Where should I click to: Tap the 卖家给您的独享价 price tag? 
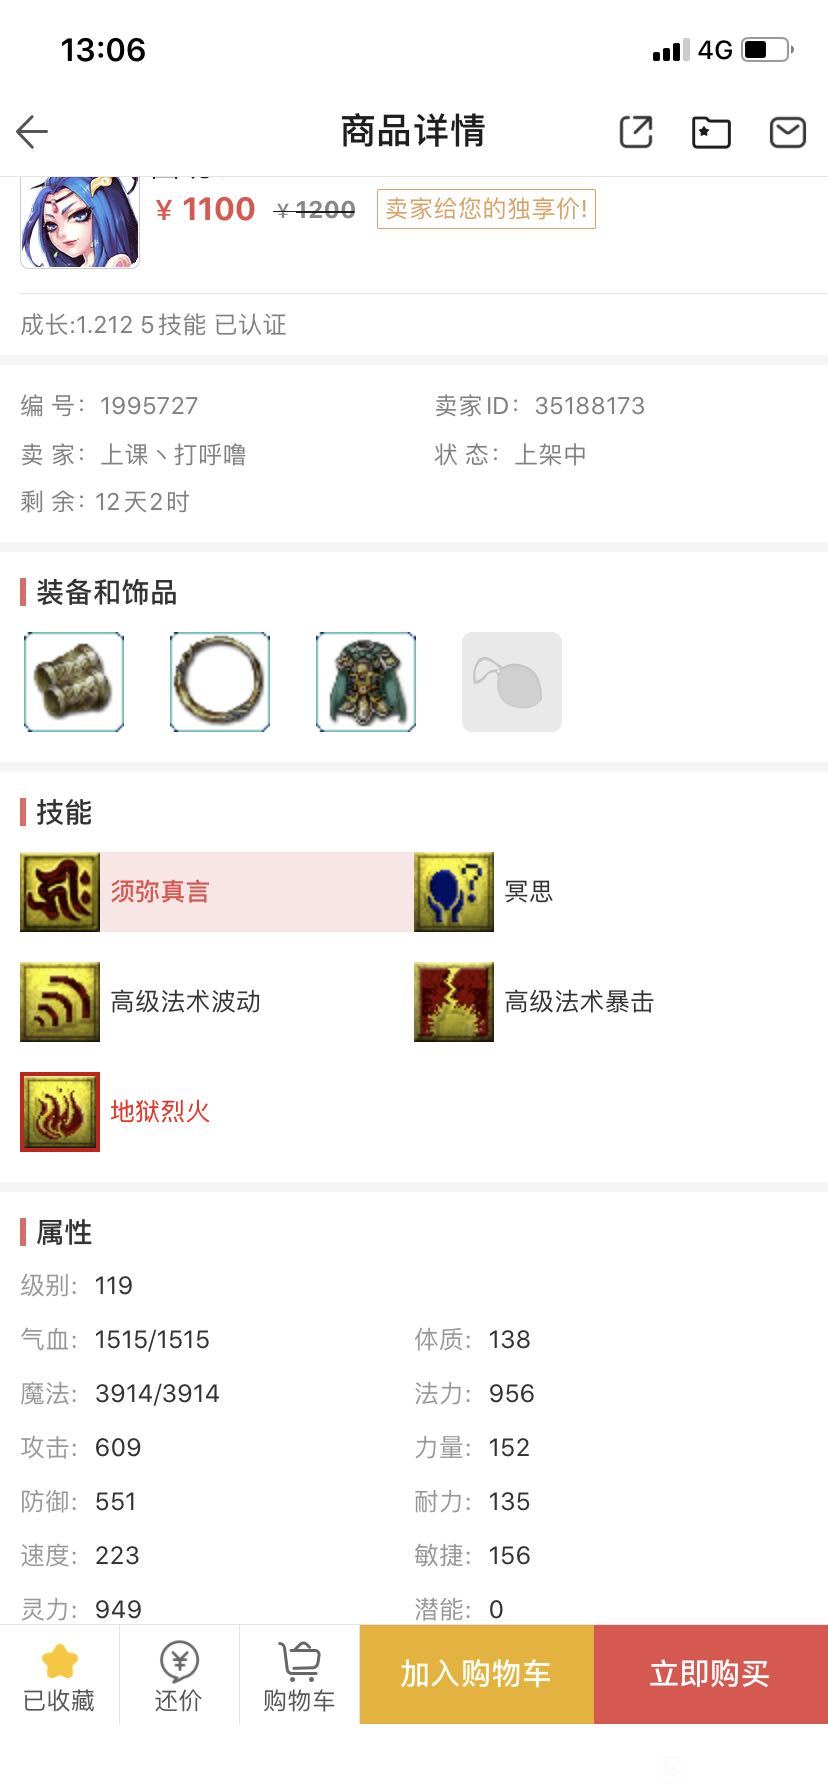coord(486,209)
